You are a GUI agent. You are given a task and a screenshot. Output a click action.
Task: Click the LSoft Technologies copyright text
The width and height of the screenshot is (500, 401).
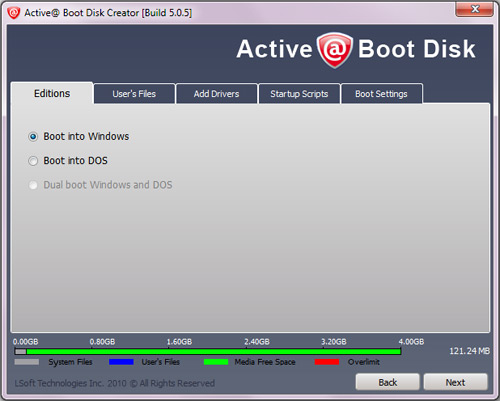[x=114, y=383]
